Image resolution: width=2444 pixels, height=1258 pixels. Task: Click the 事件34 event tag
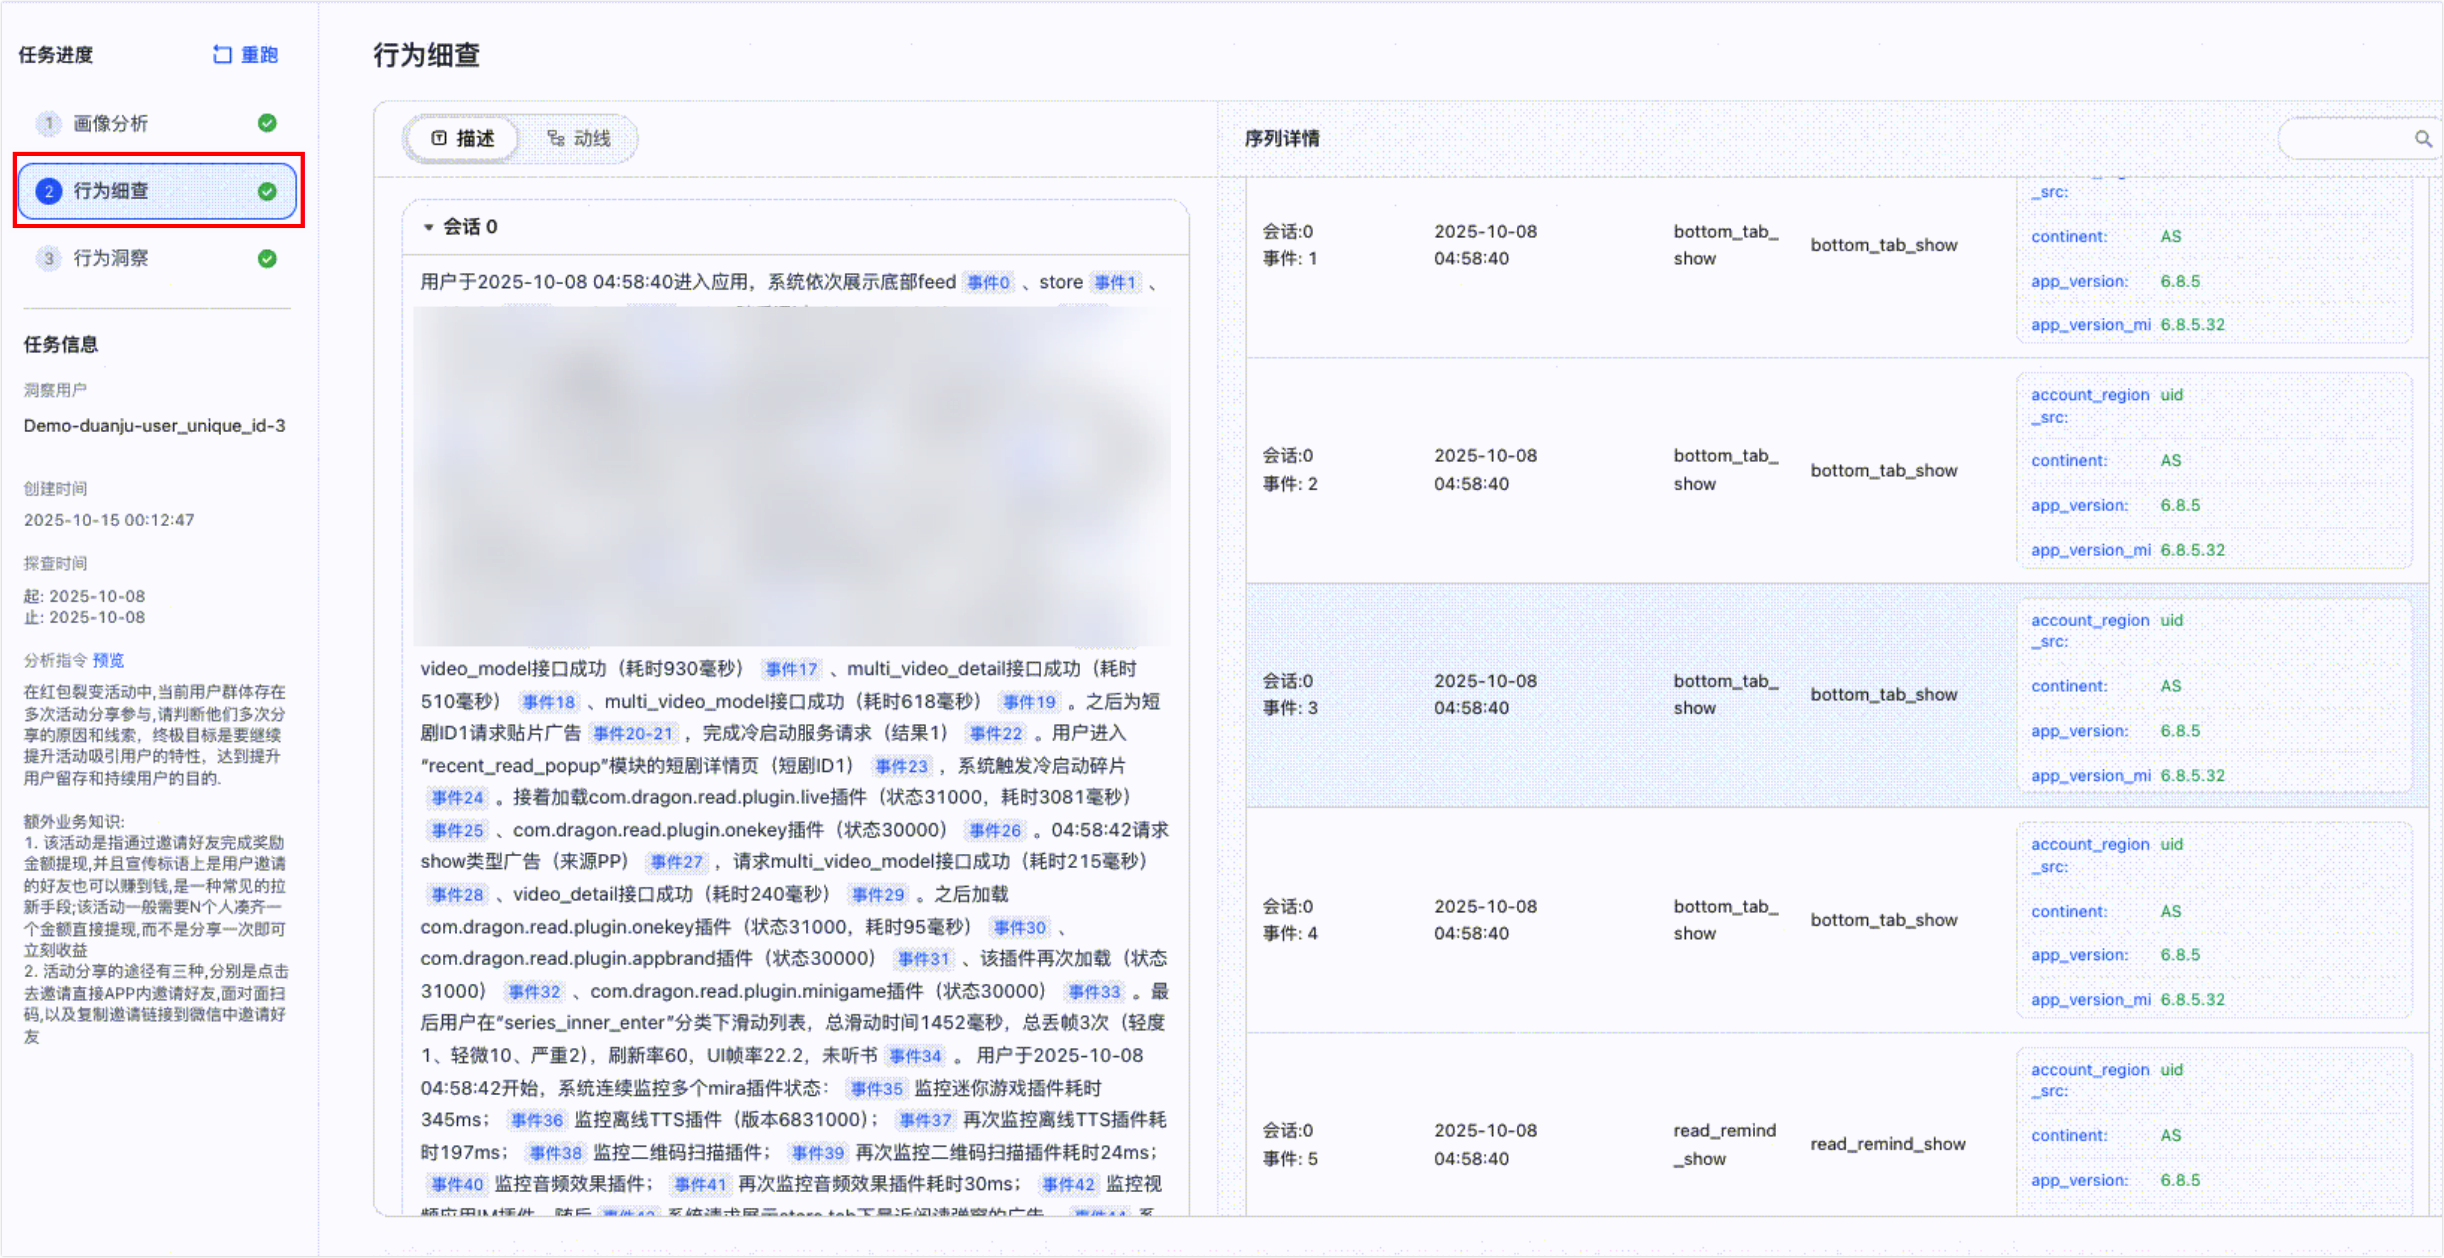915,1056
